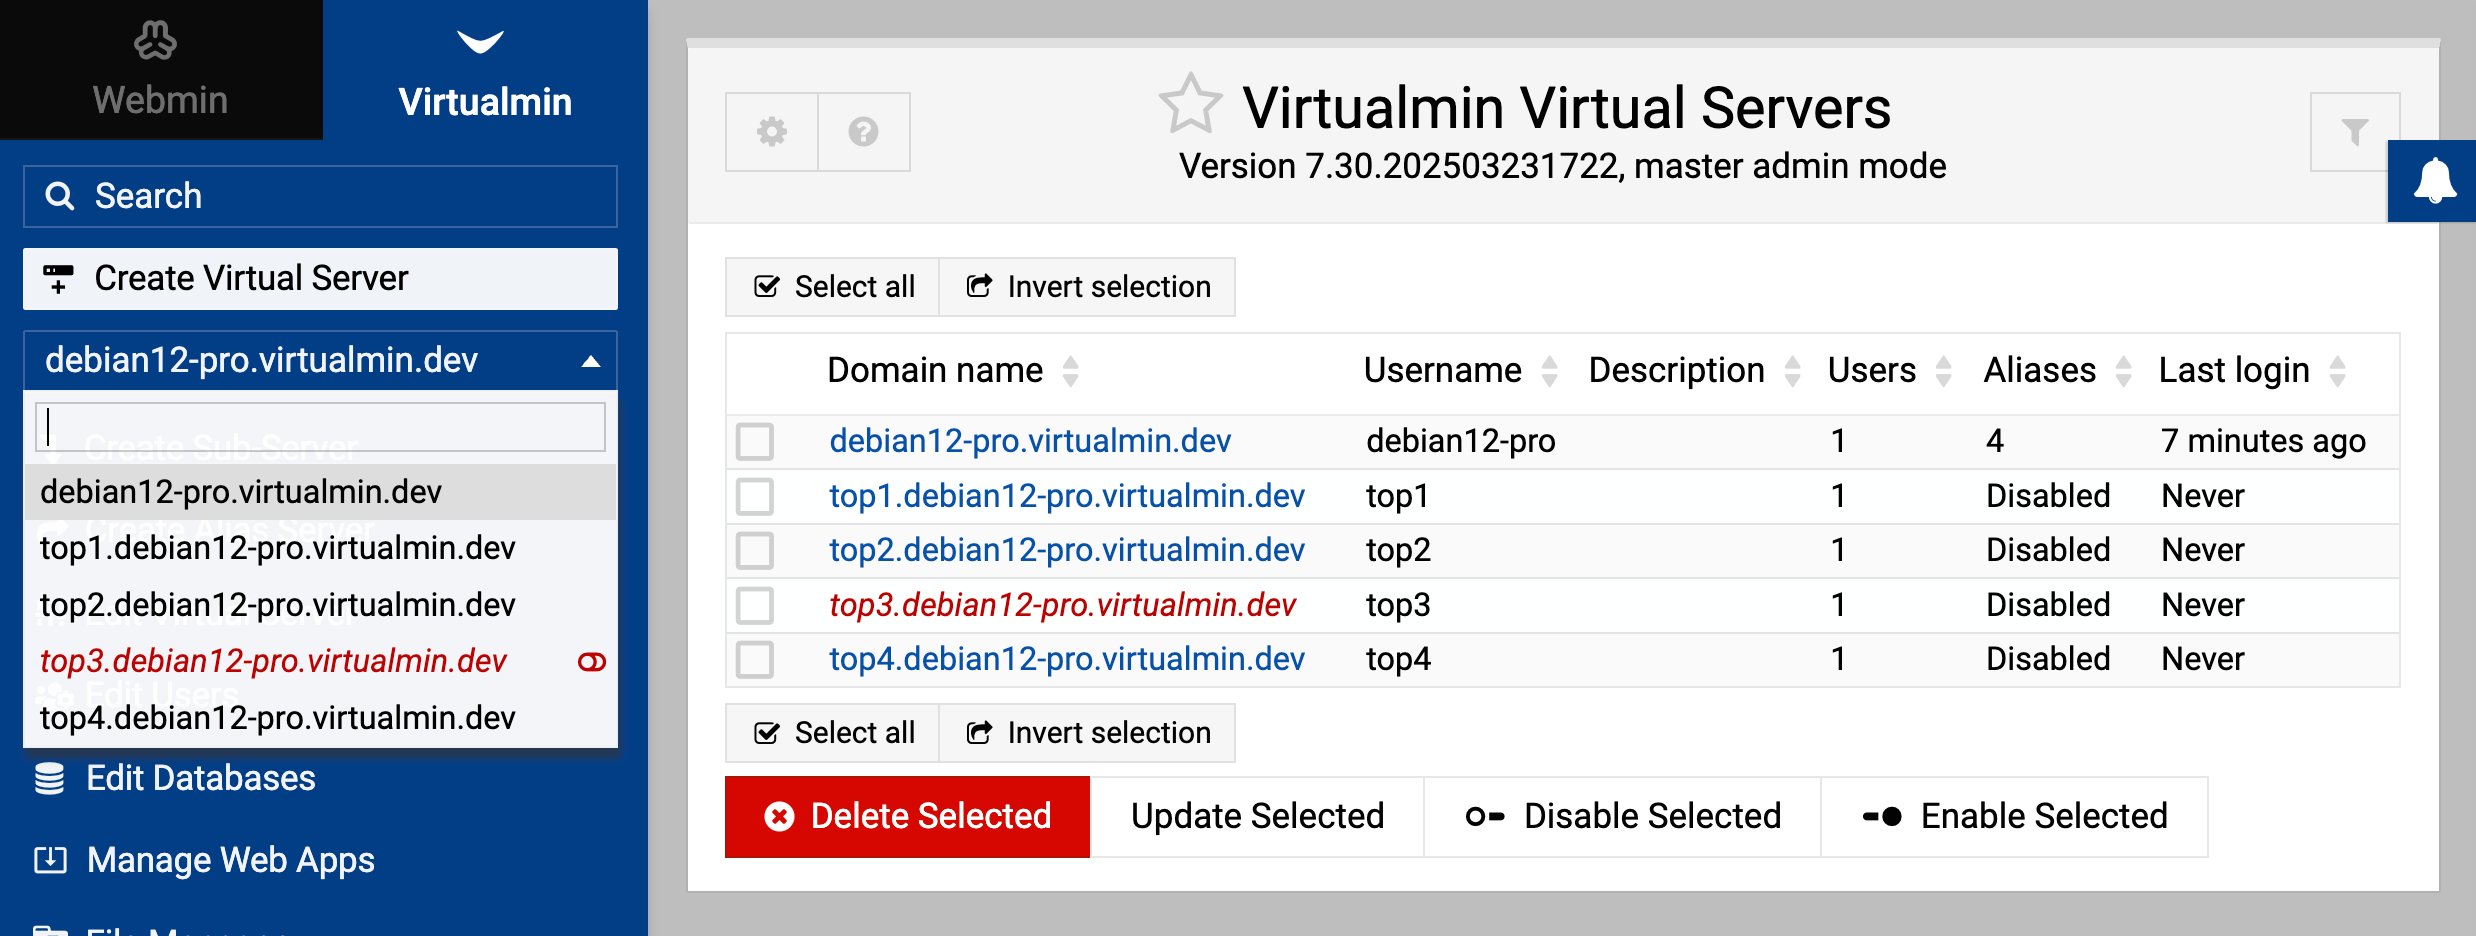Click the Manage Web Apps icon
The width and height of the screenshot is (2476, 936).
point(50,860)
